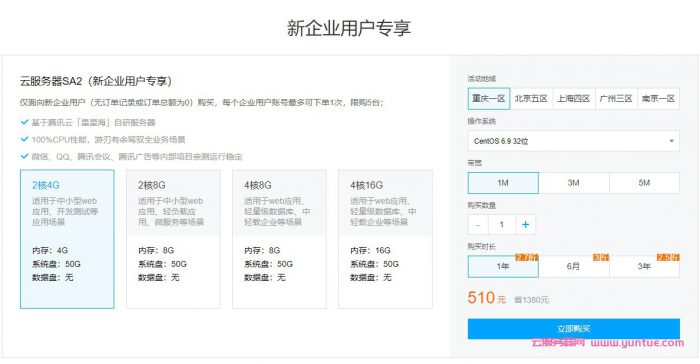700x364 pixels.
Task: Click the purchase quantity input field
Action: coord(502,225)
